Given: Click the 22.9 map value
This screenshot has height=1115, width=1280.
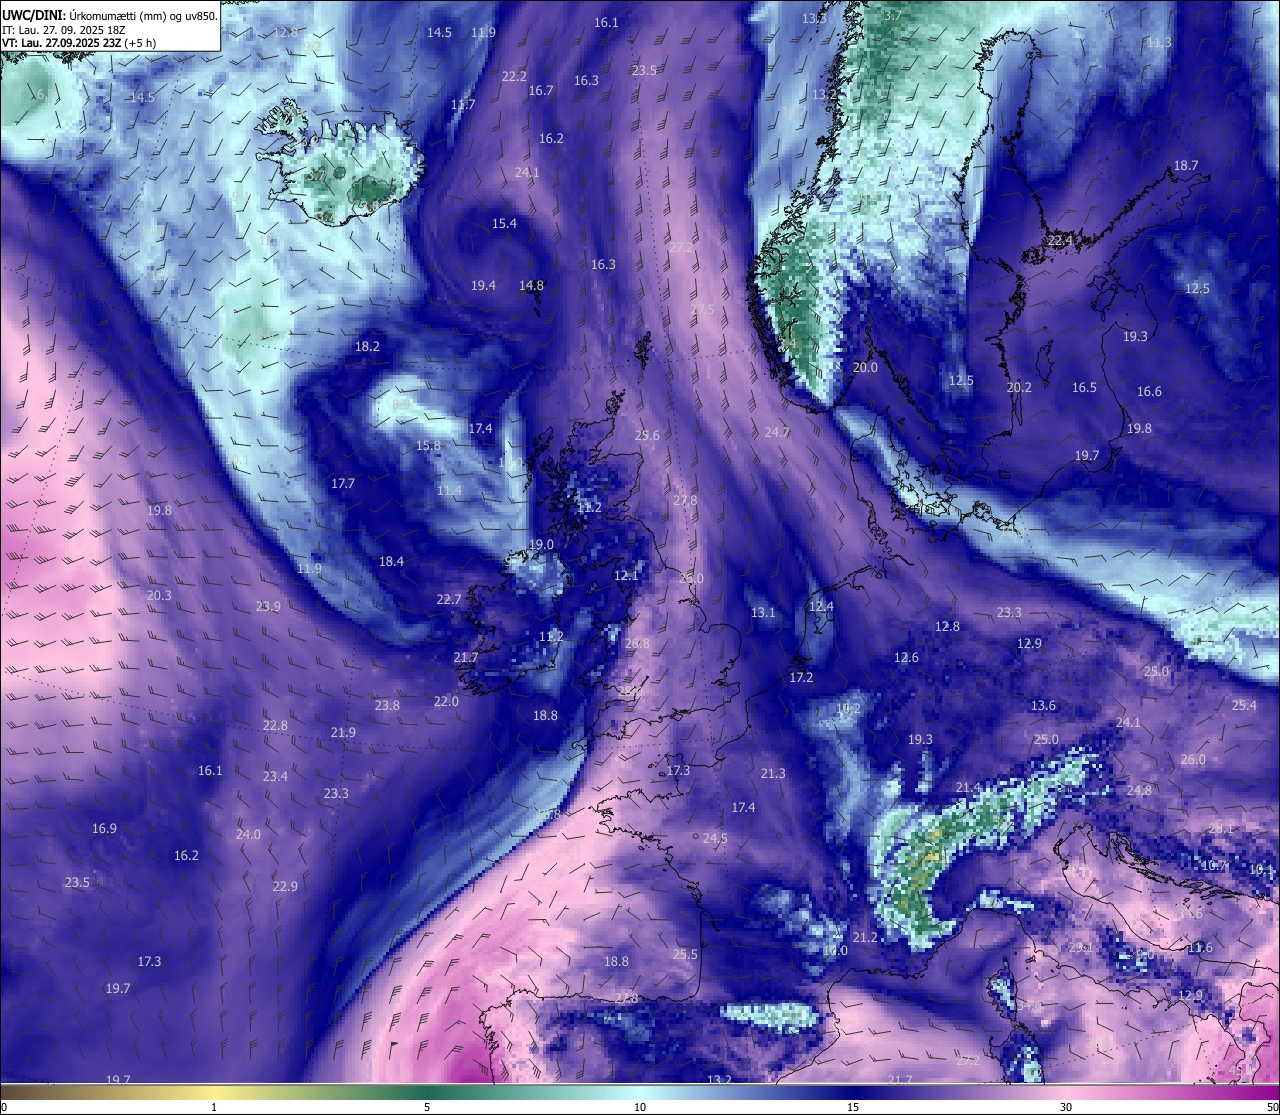Looking at the screenshot, I should coord(285,887).
